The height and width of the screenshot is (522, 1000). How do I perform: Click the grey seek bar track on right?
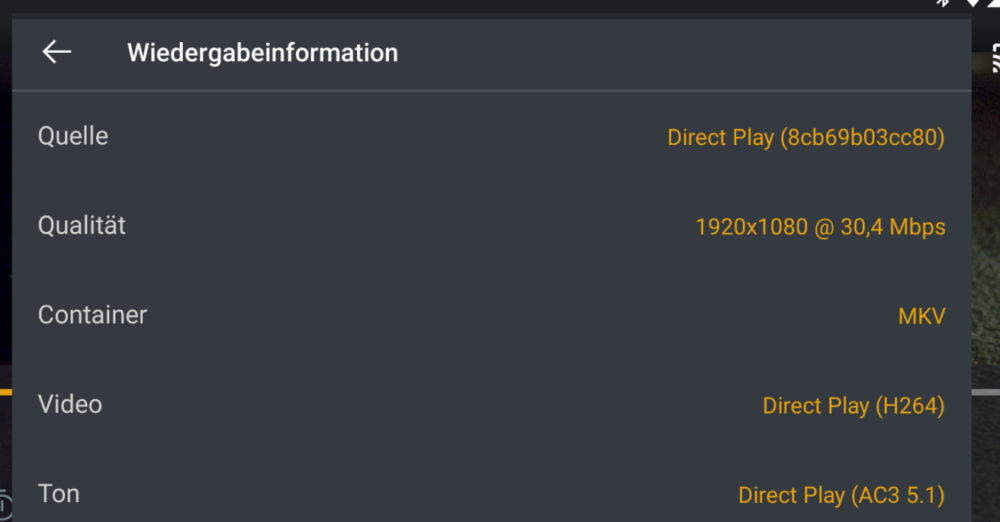click(x=986, y=392)
